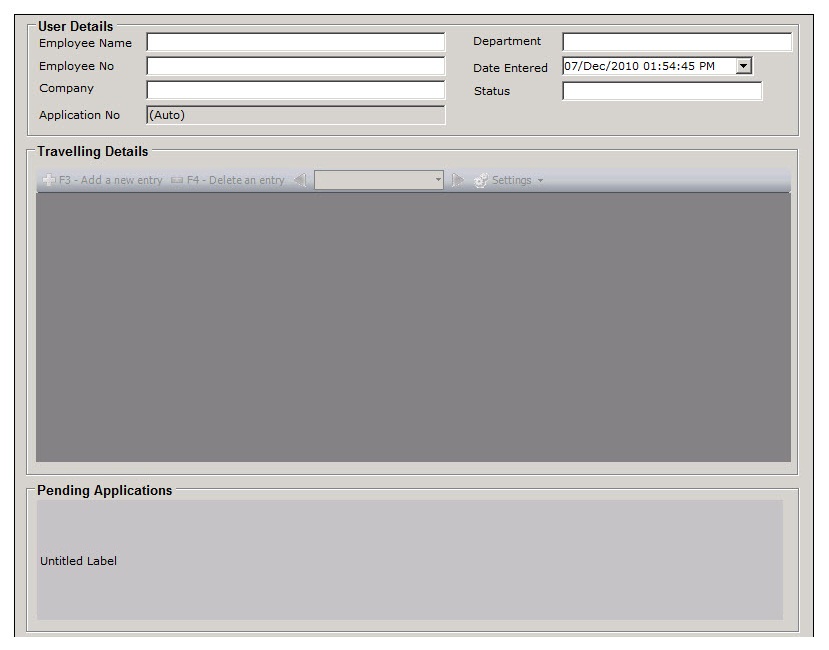Click the 'Department' label
The height and width of the screenshot is (650, 829).
click(507, 41)
